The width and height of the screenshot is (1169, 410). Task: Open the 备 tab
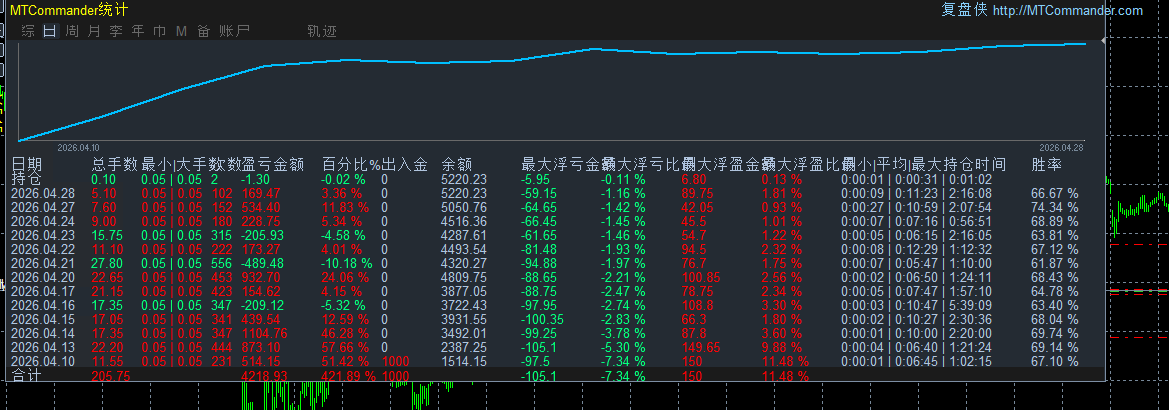(204, 31)
